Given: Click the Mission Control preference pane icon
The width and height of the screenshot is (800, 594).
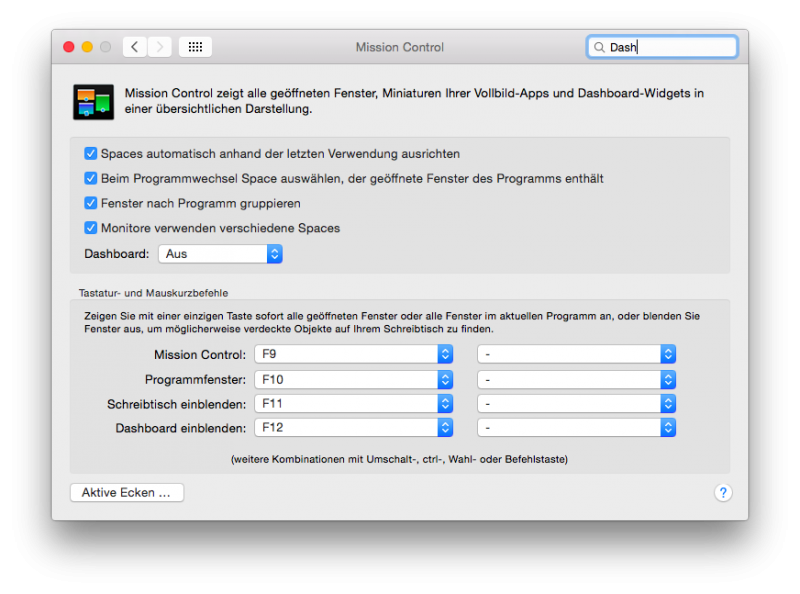Looking at the screenshot, I should pos(93,102).
